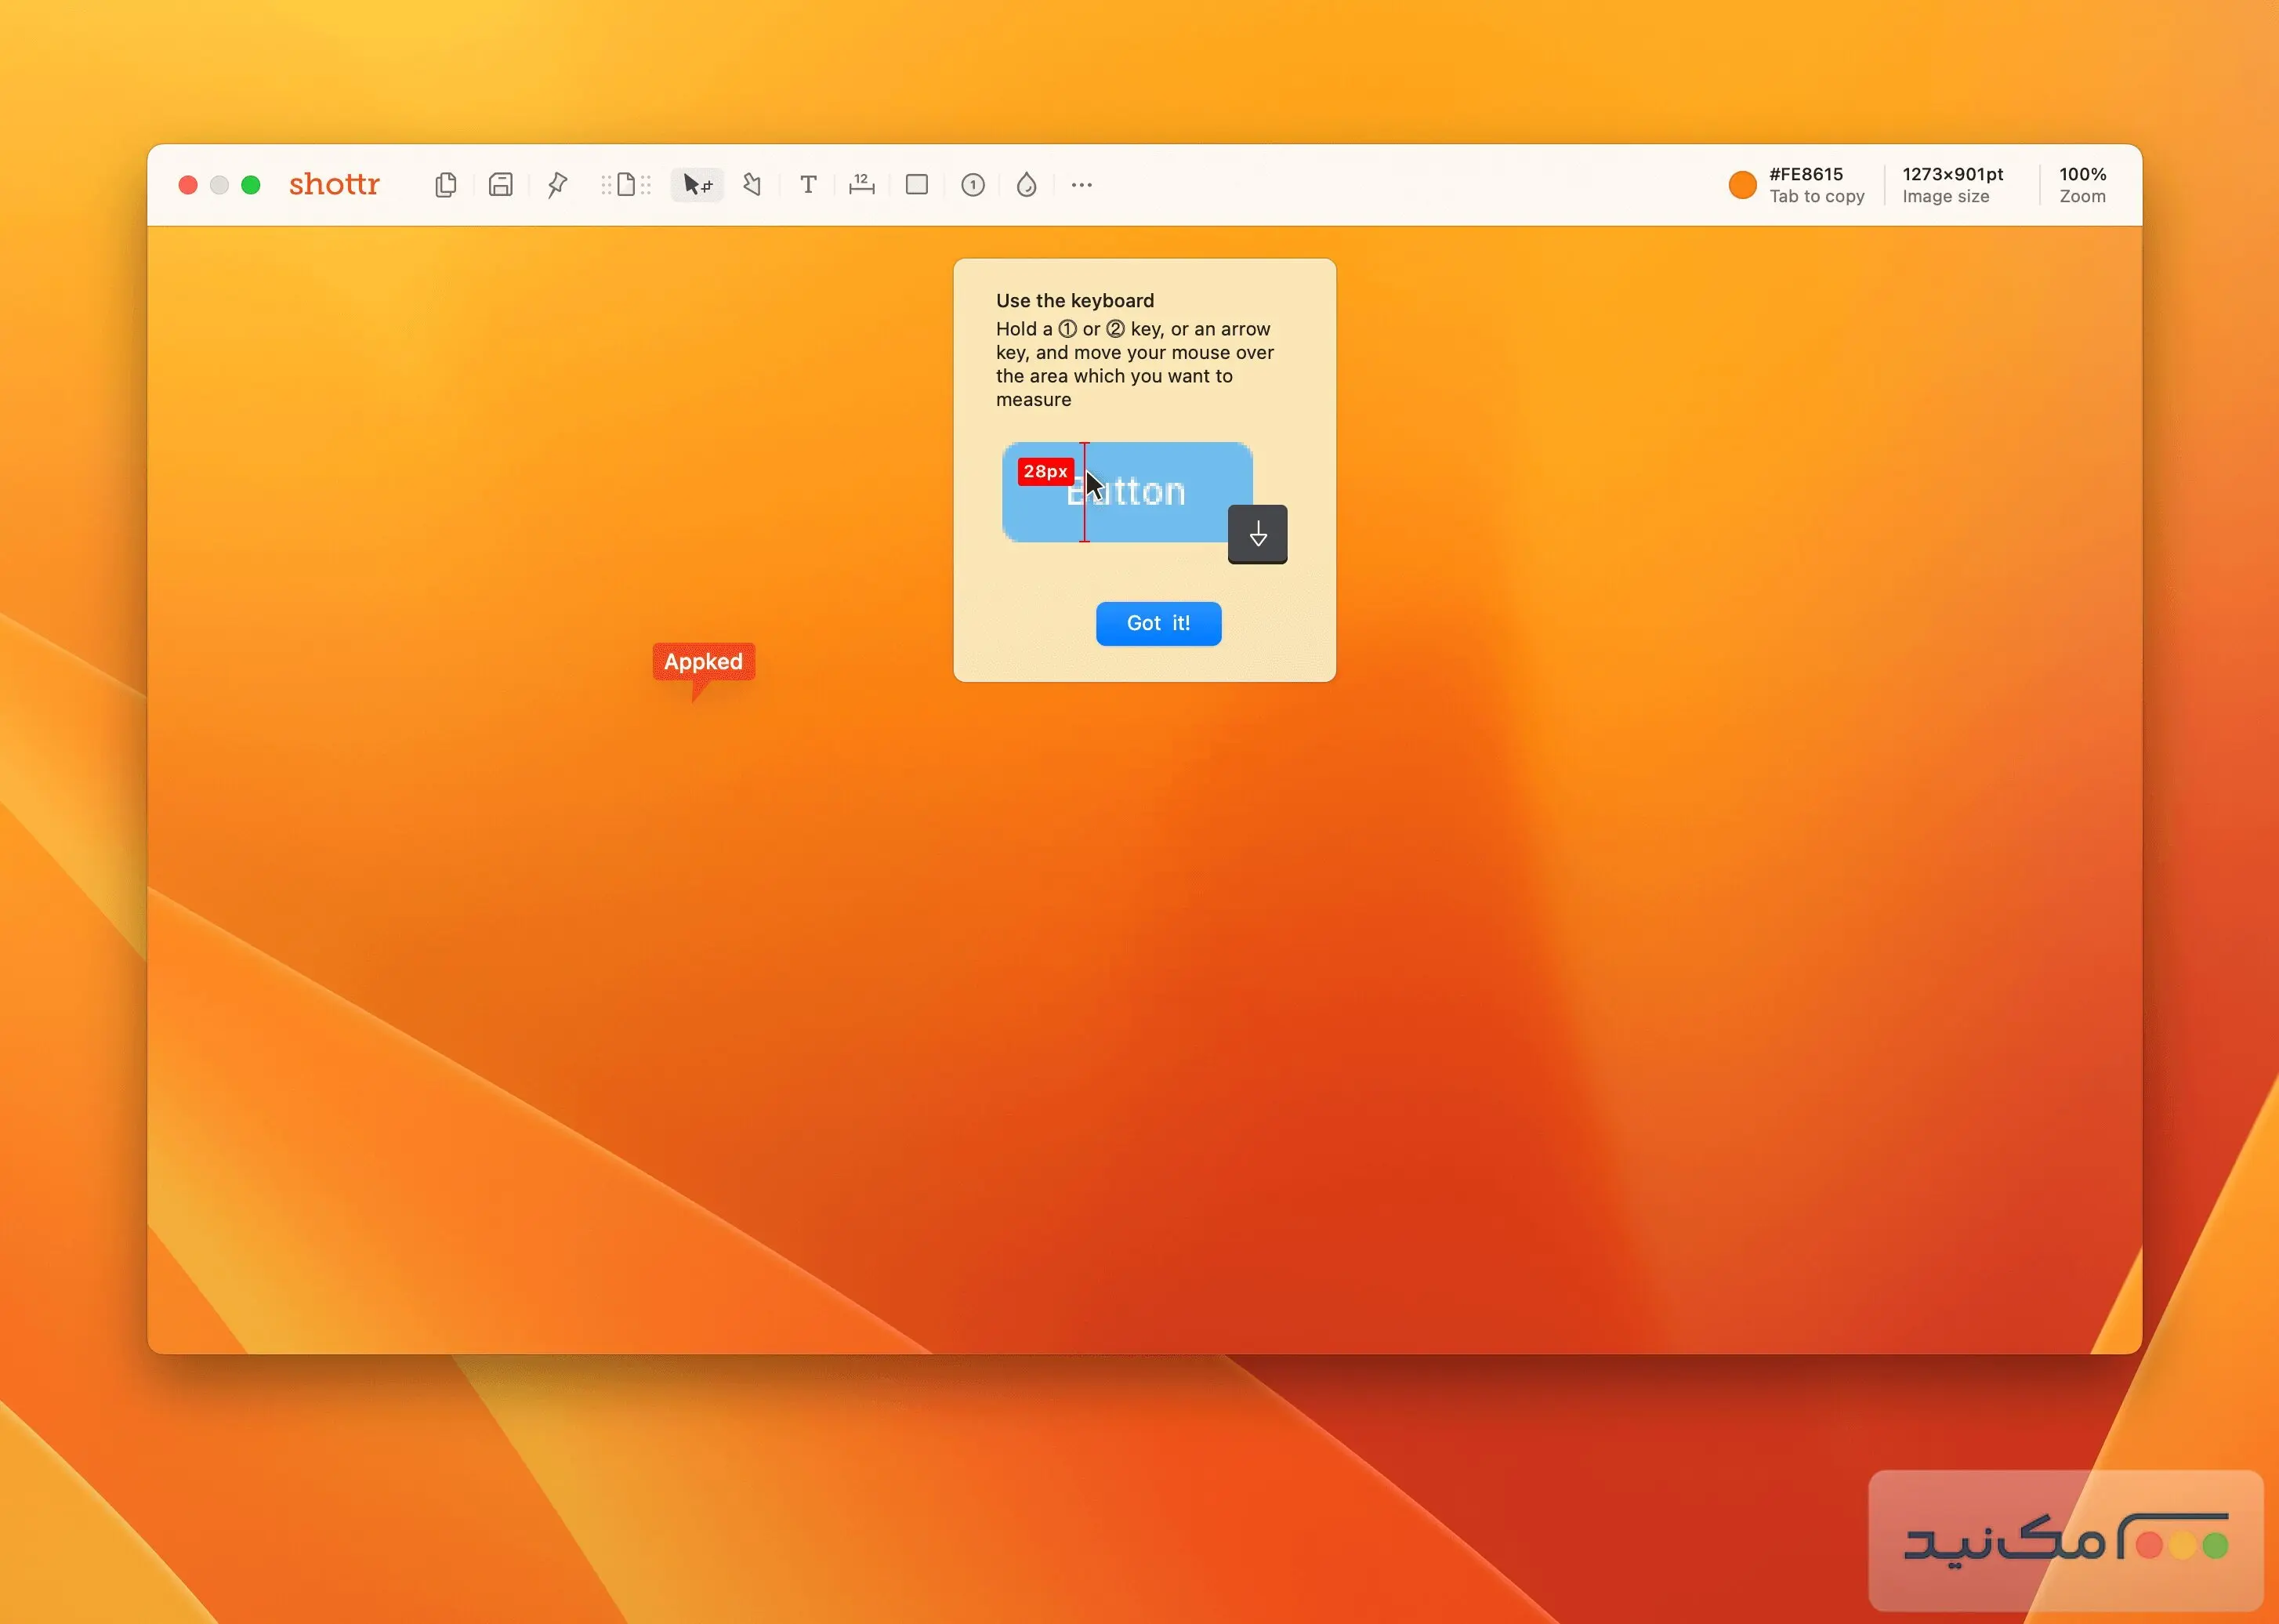Select the Arrow drawing tool
The width and height of the screenshot is (2279, 1624).
[752, 185]
